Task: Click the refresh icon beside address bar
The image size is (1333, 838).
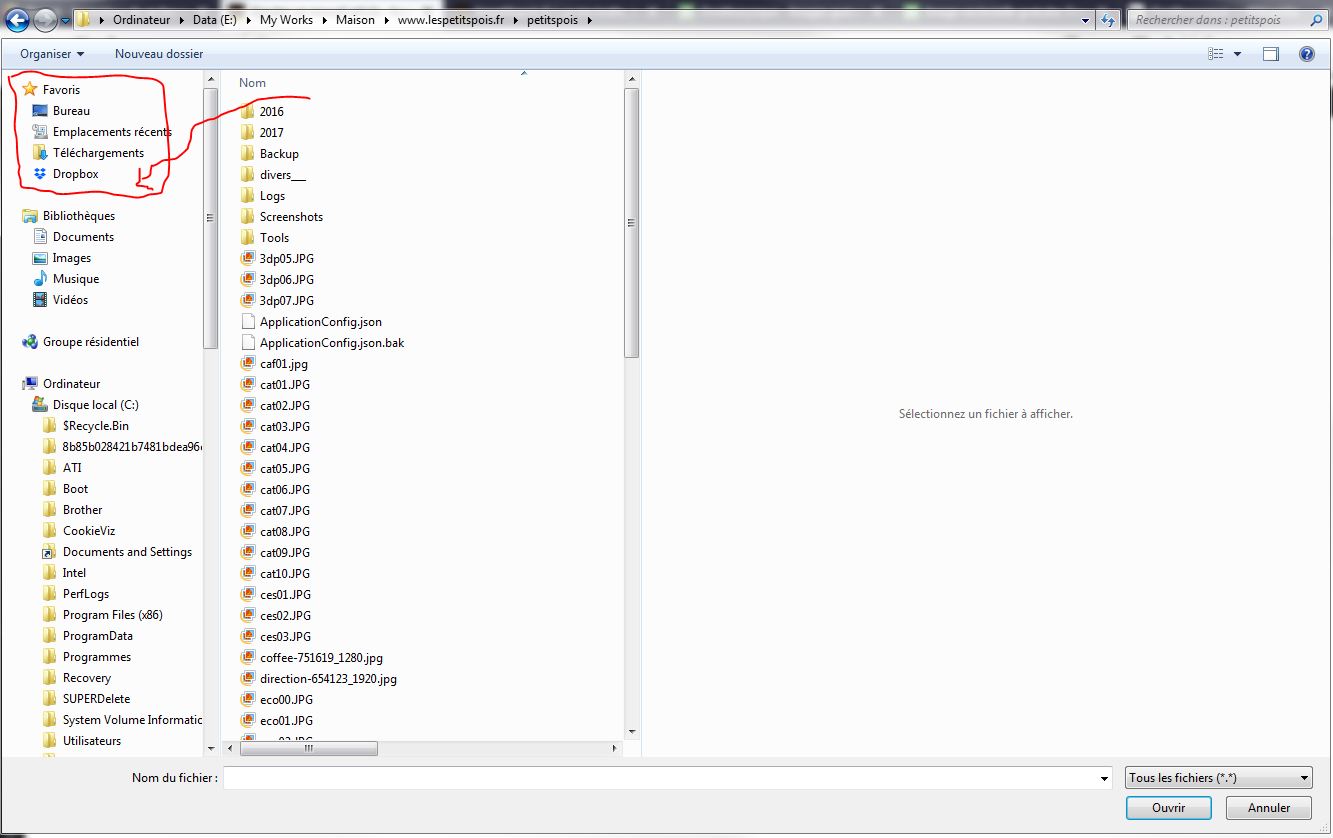Action: pos(1108,20)
